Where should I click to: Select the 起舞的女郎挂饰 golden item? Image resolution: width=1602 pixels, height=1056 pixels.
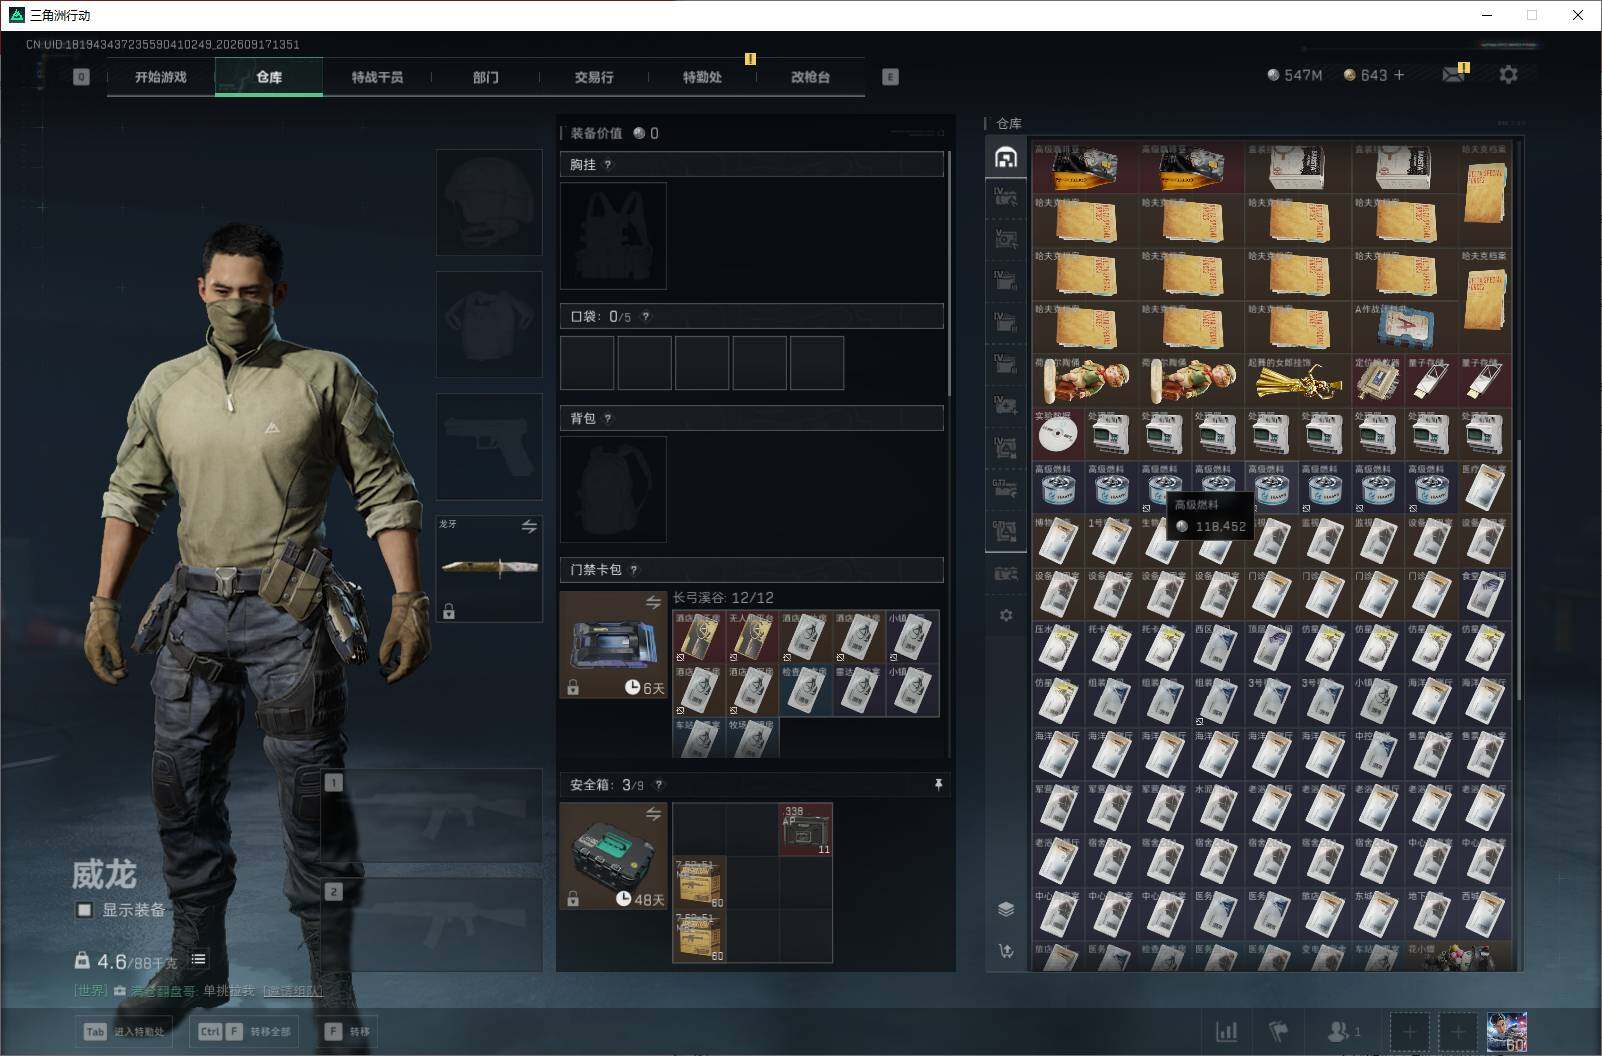(1297, 381)
